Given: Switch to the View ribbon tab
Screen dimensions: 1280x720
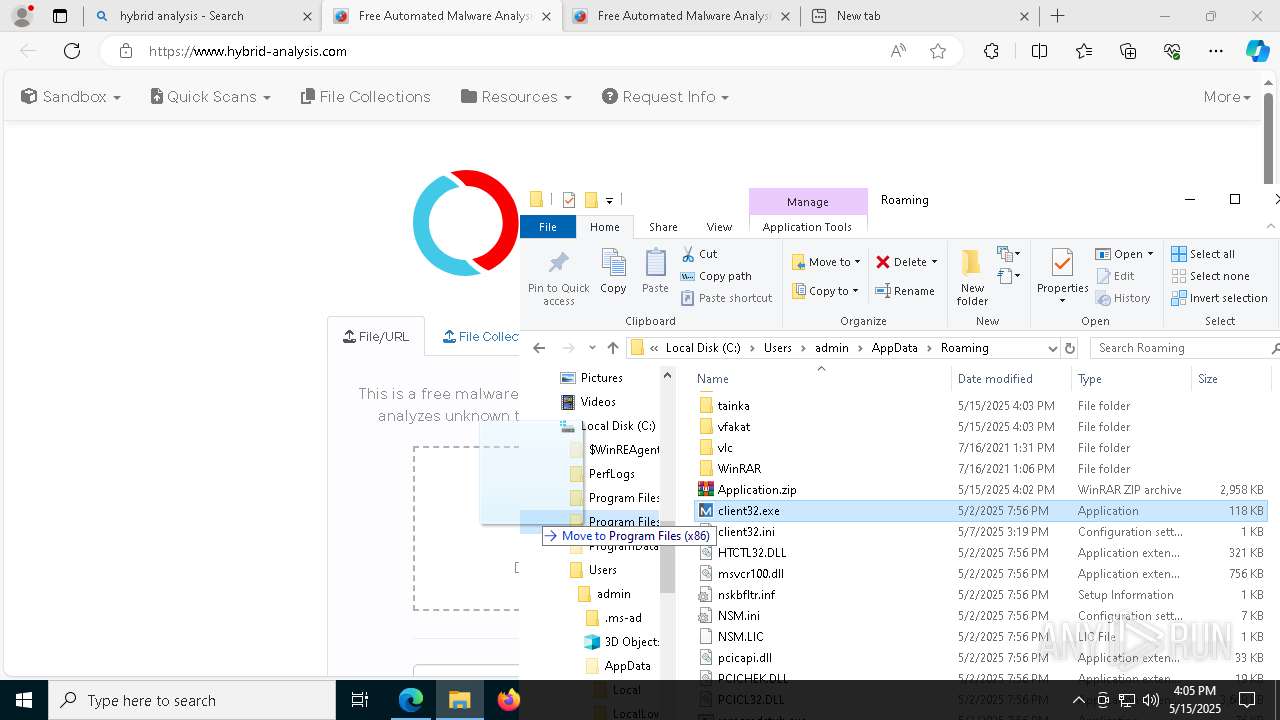Looking at the screenshot, I should 719,227.
